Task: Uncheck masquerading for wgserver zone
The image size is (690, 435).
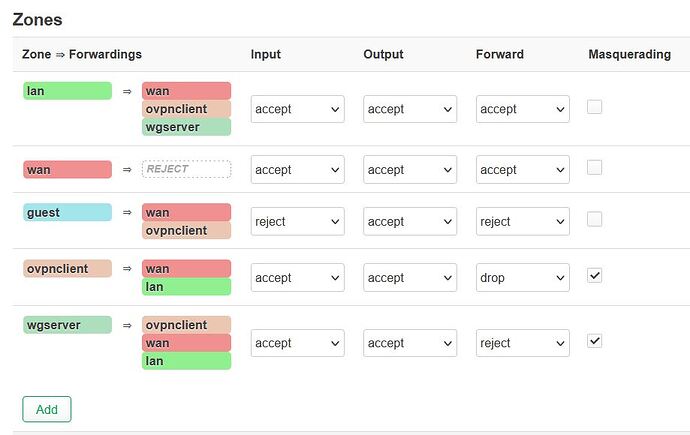Action: tap(594, 341)
